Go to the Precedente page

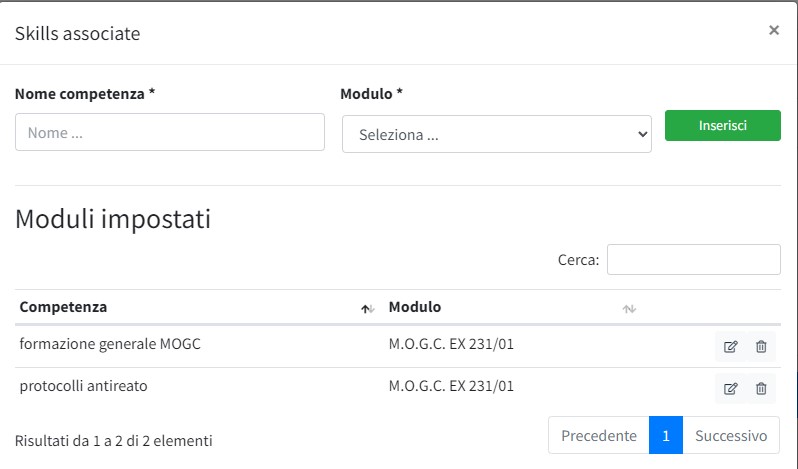pyautogui.click(x=598, y=436)
